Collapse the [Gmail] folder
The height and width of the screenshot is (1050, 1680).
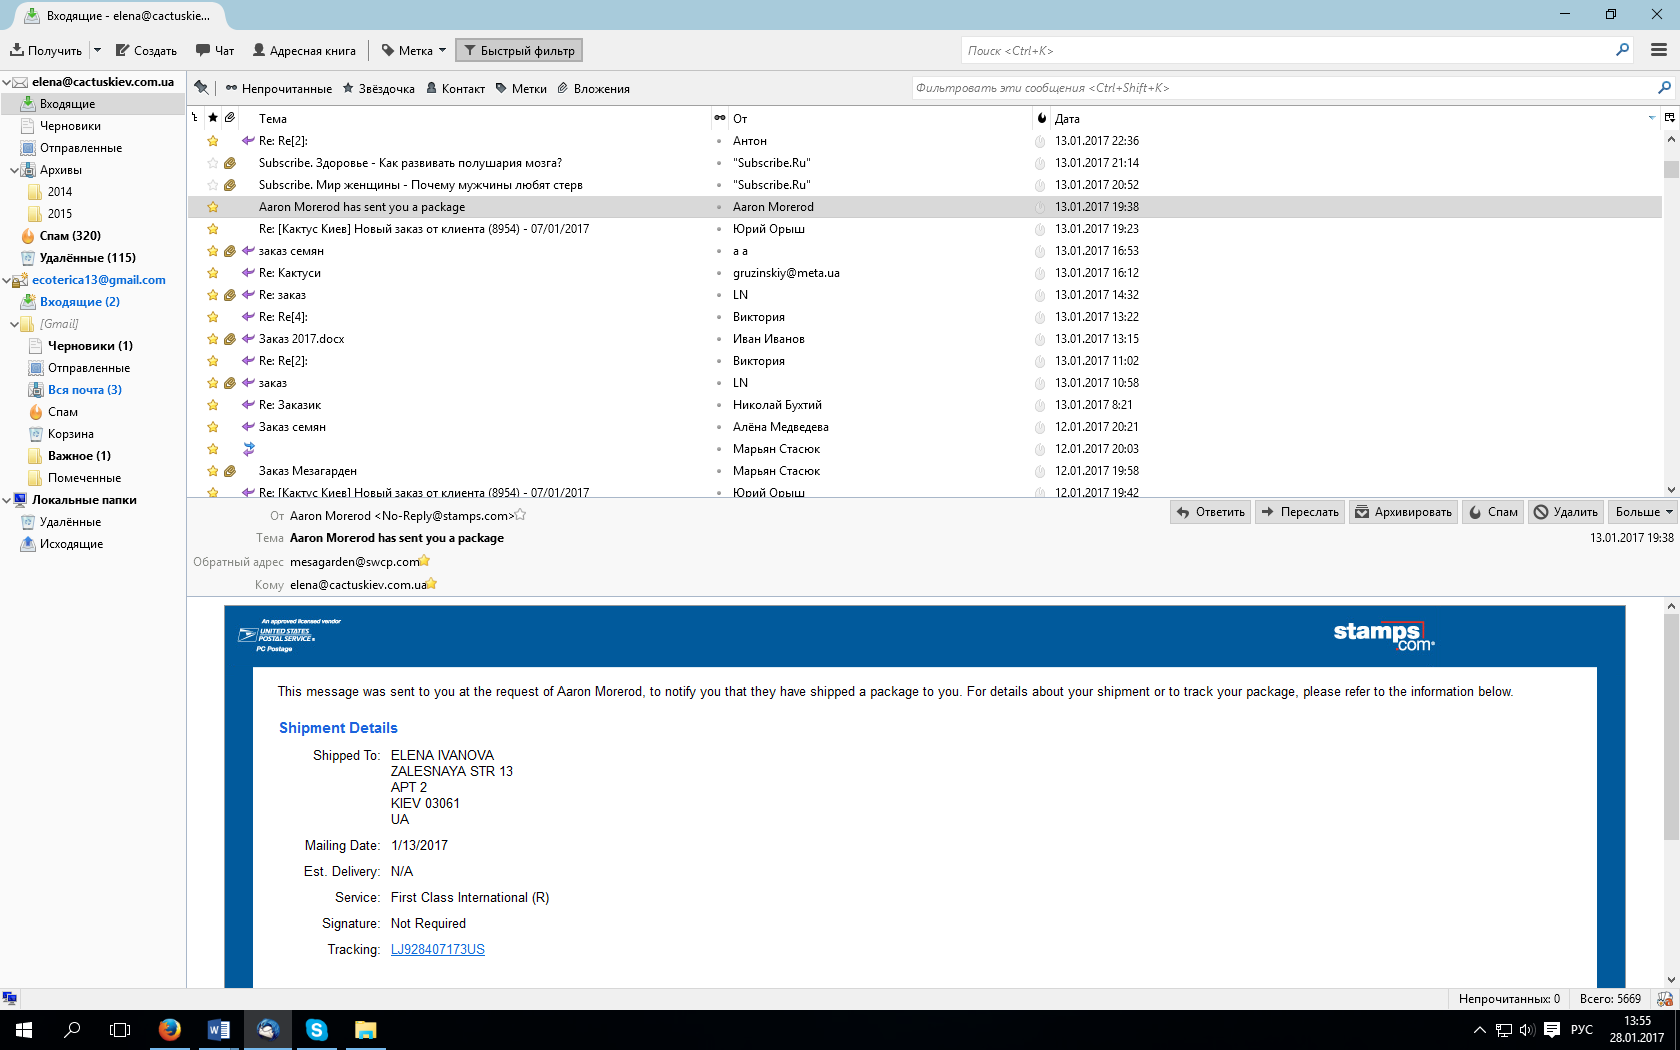pyautogui.click(x=14, y=324)
